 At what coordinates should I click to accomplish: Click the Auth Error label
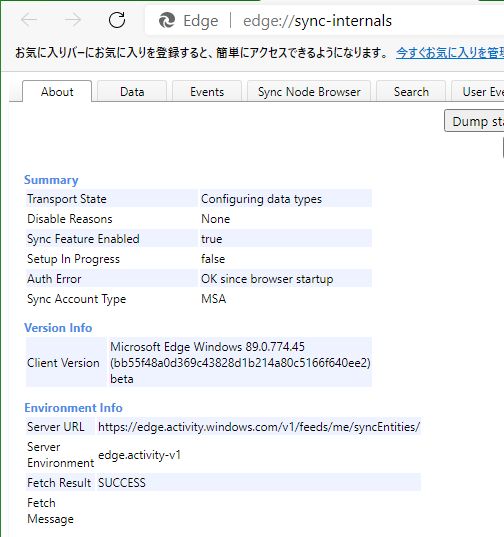coord(54,279)
